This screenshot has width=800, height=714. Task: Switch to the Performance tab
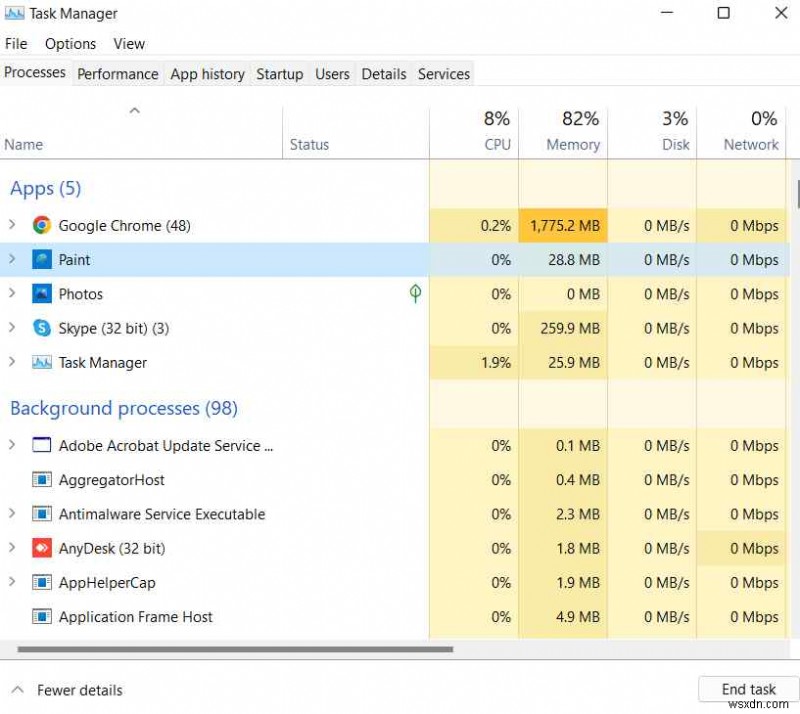pyautogui.click(x=117, y=74)
